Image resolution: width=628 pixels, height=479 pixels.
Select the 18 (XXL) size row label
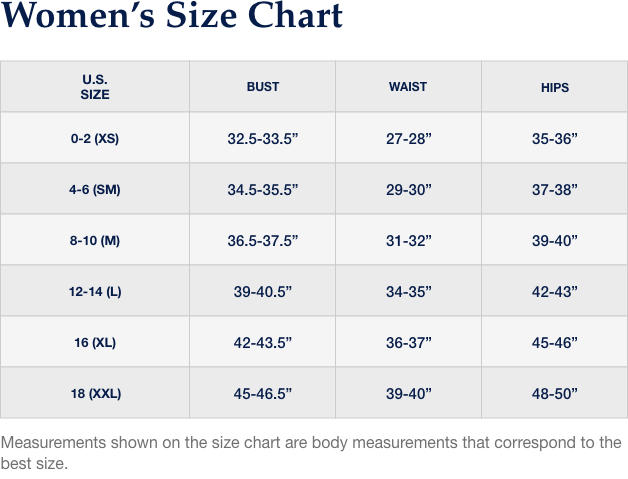pyautogui.click(x=95, y=394)
